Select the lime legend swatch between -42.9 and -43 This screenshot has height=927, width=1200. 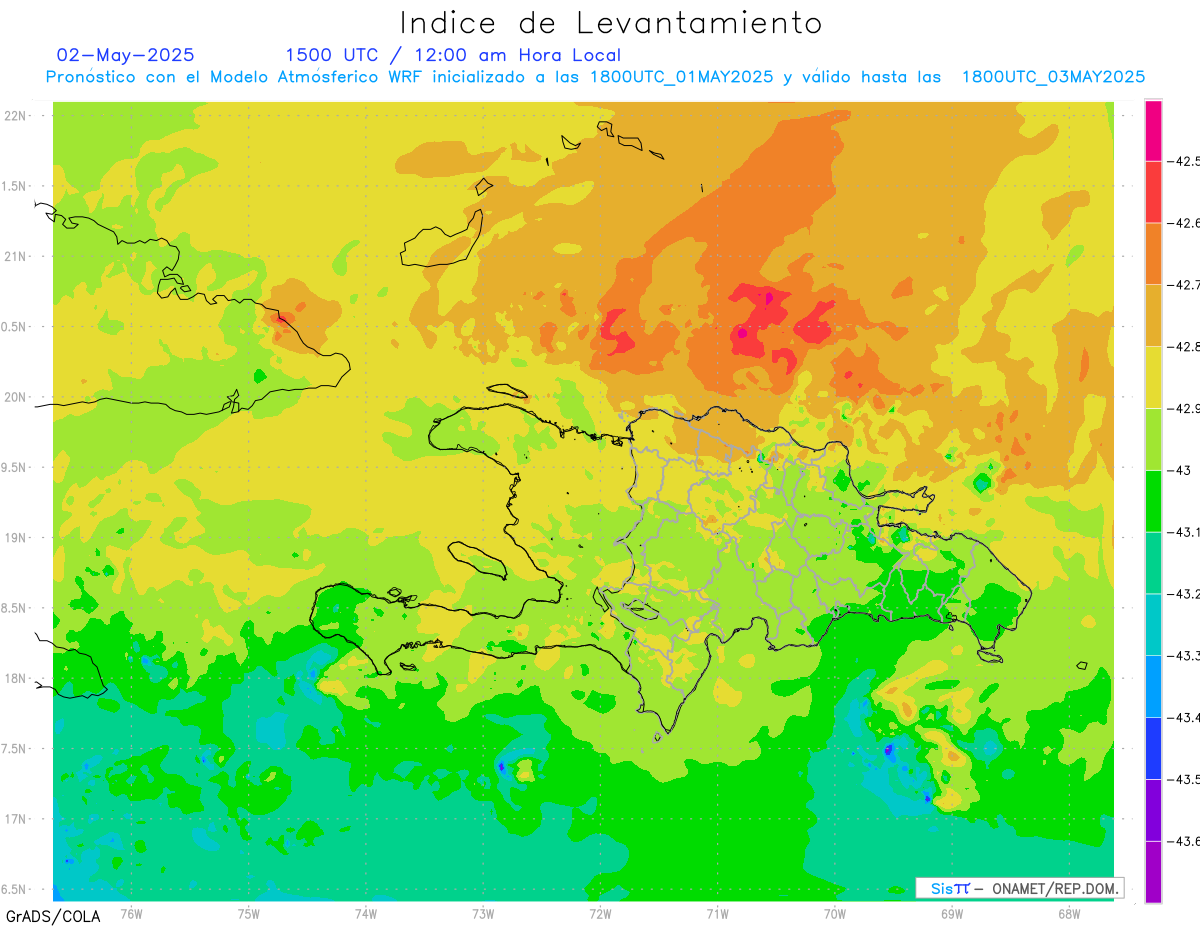pos(1153,439)
